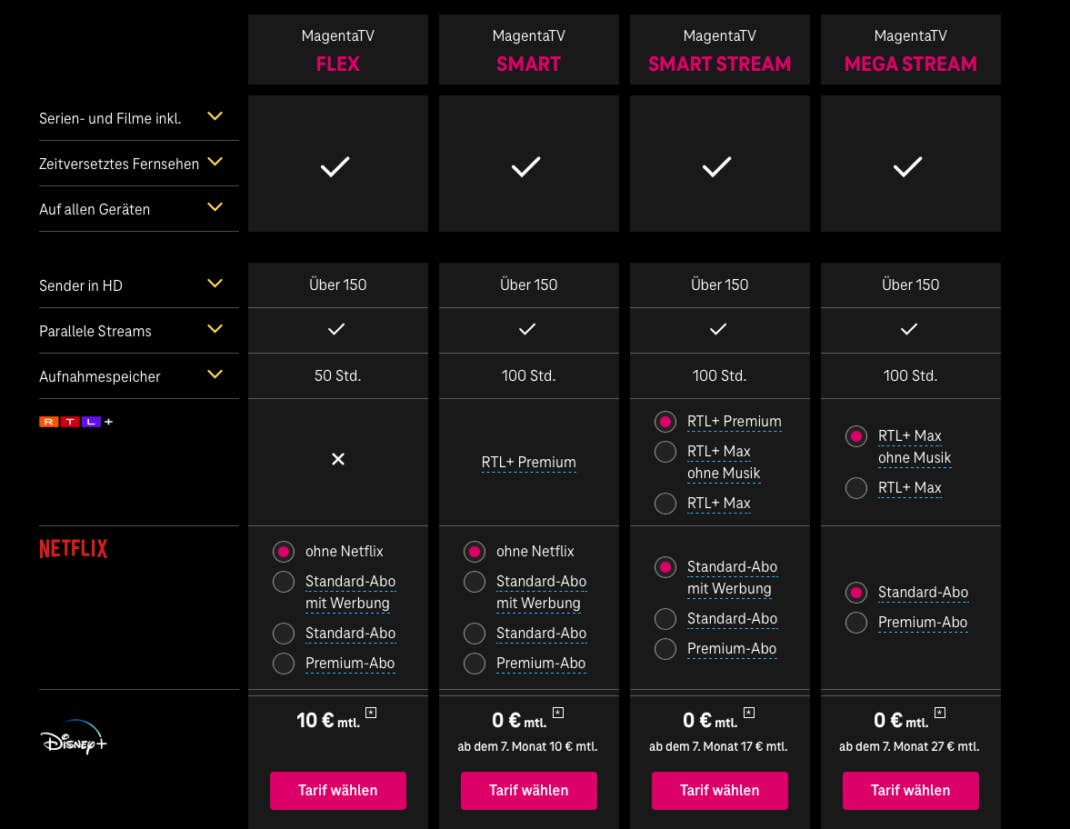Select RTL+ Max ohne Musik in SMART STREAM
This screenshot has width=1070, height=829.
pos(665,452)
